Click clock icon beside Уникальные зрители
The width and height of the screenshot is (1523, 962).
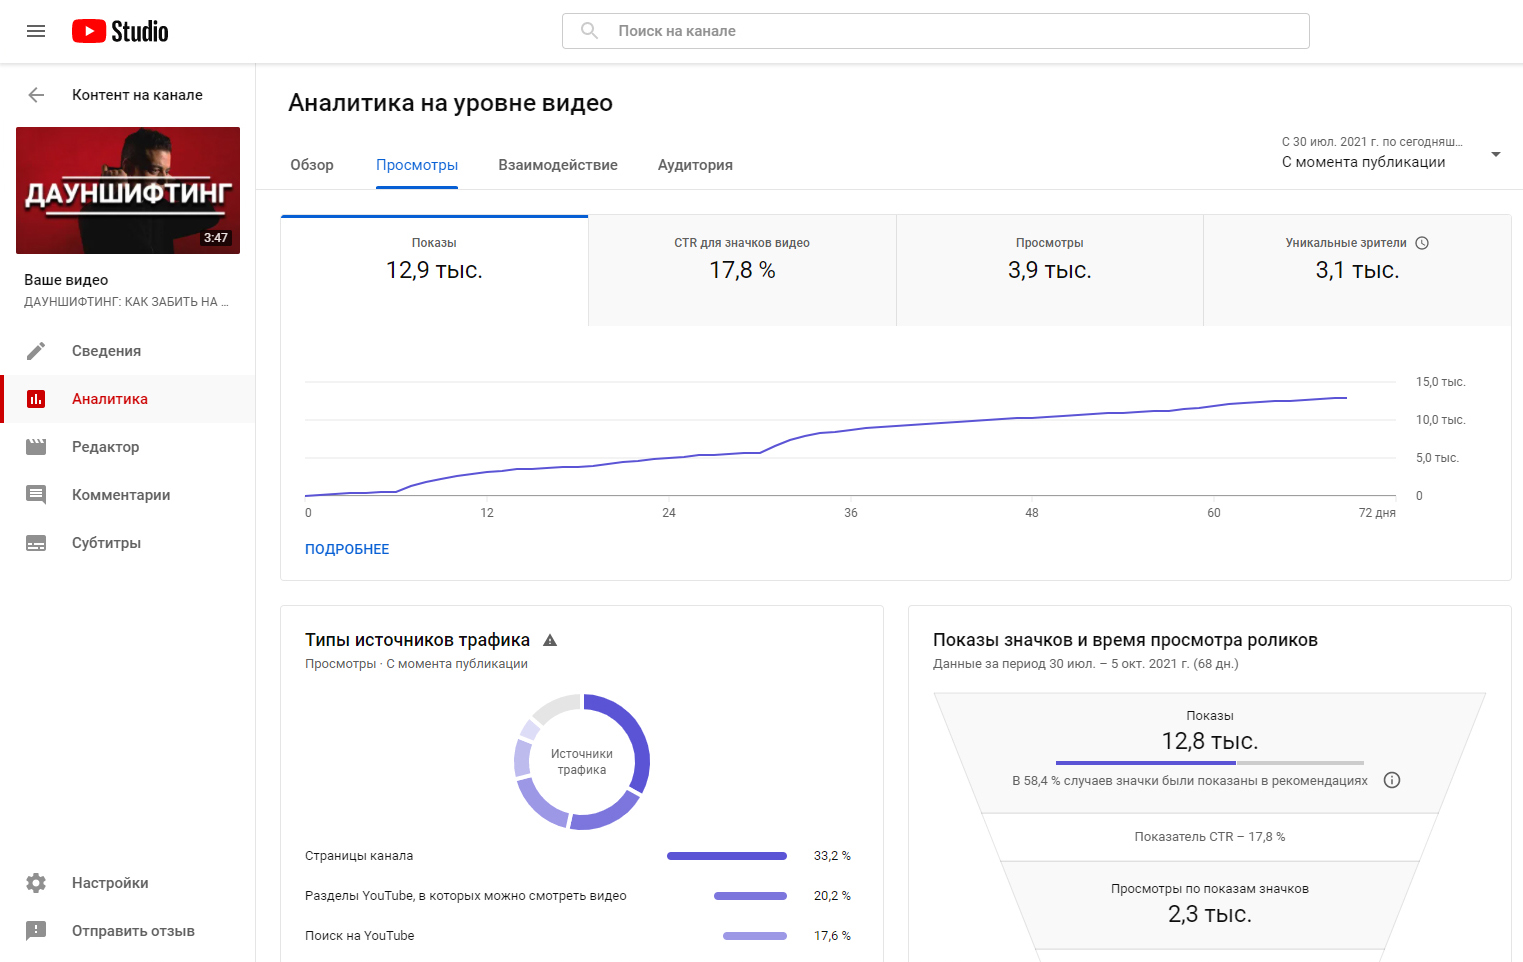(1422, 243)
